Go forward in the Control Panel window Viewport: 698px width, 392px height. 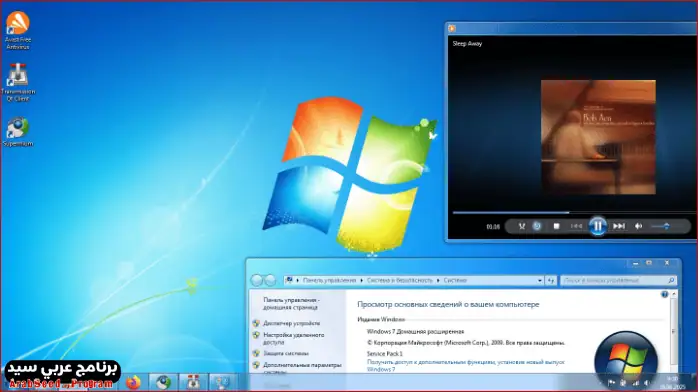pyautogui.click(x=270, y=280)
